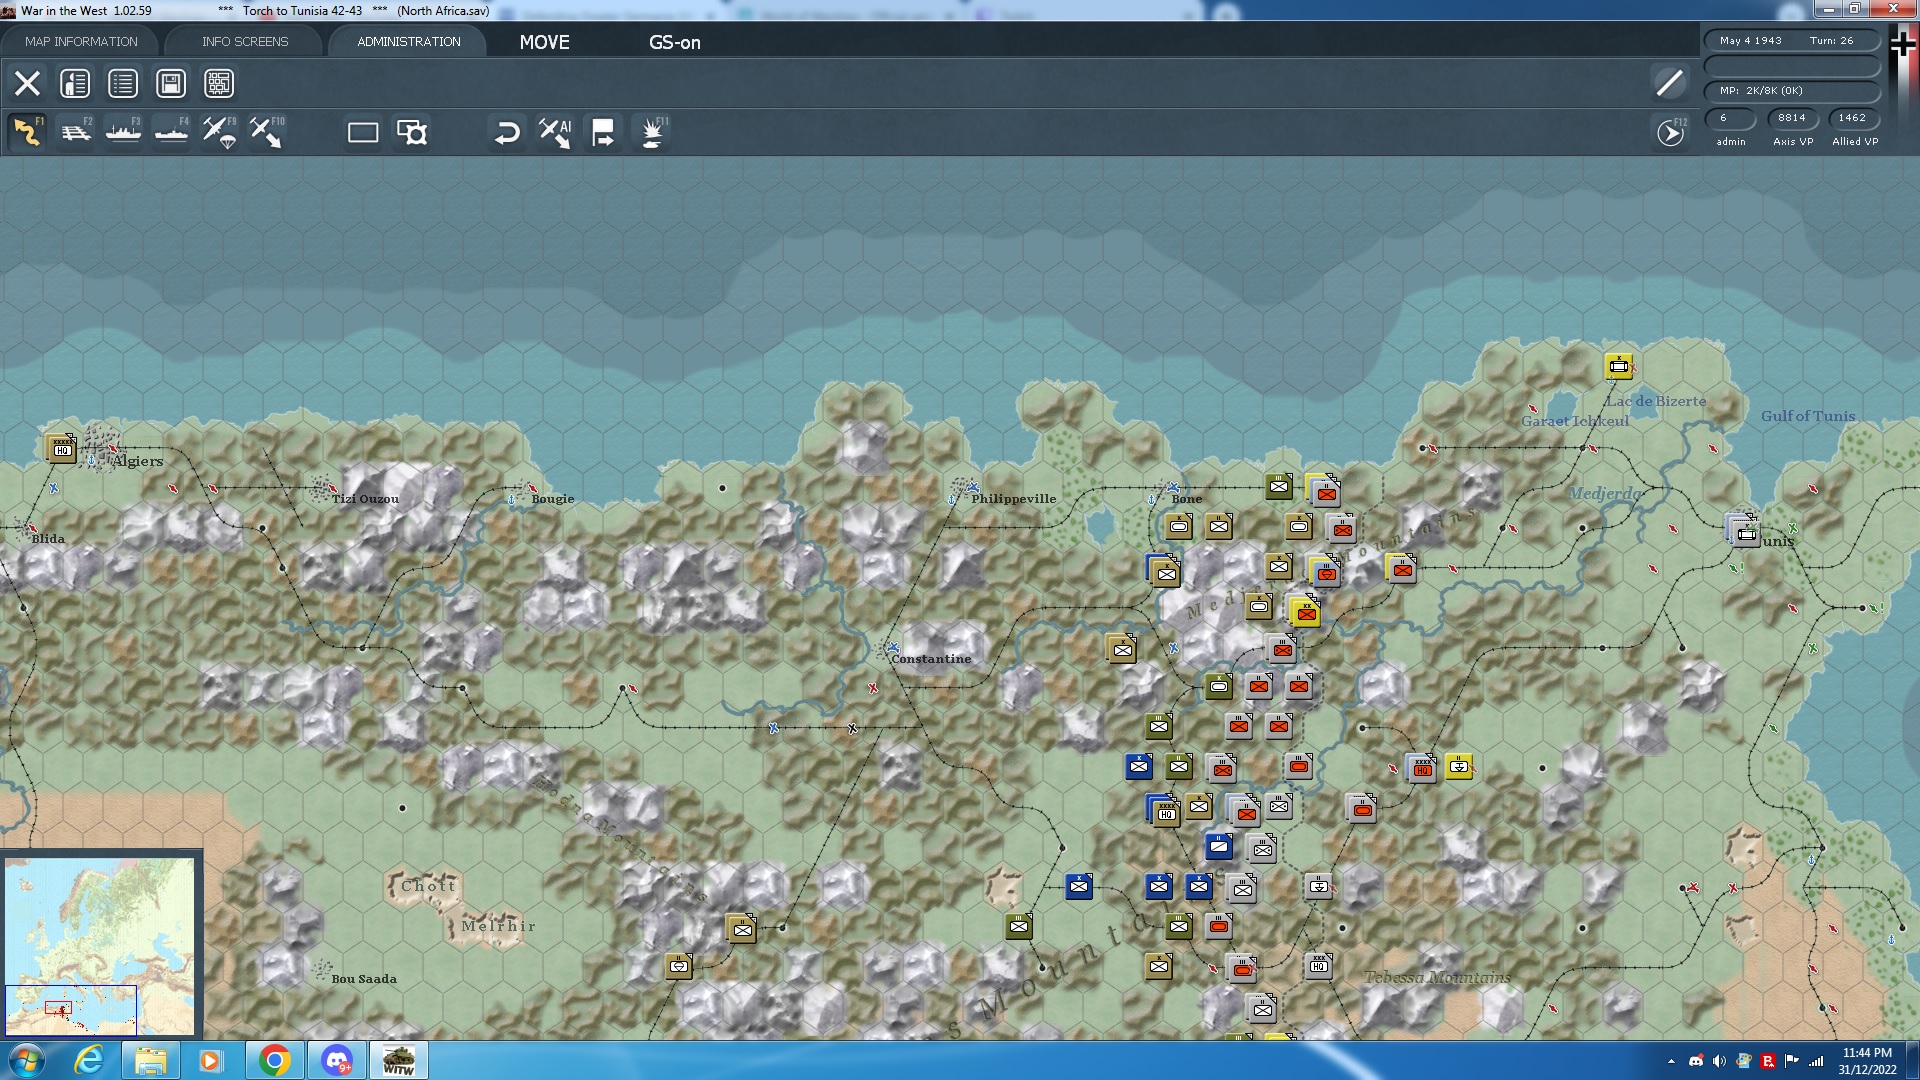Click the End Turn F12 button
This screenshot has width=1920, height=1080.
tap(1670, 132)
